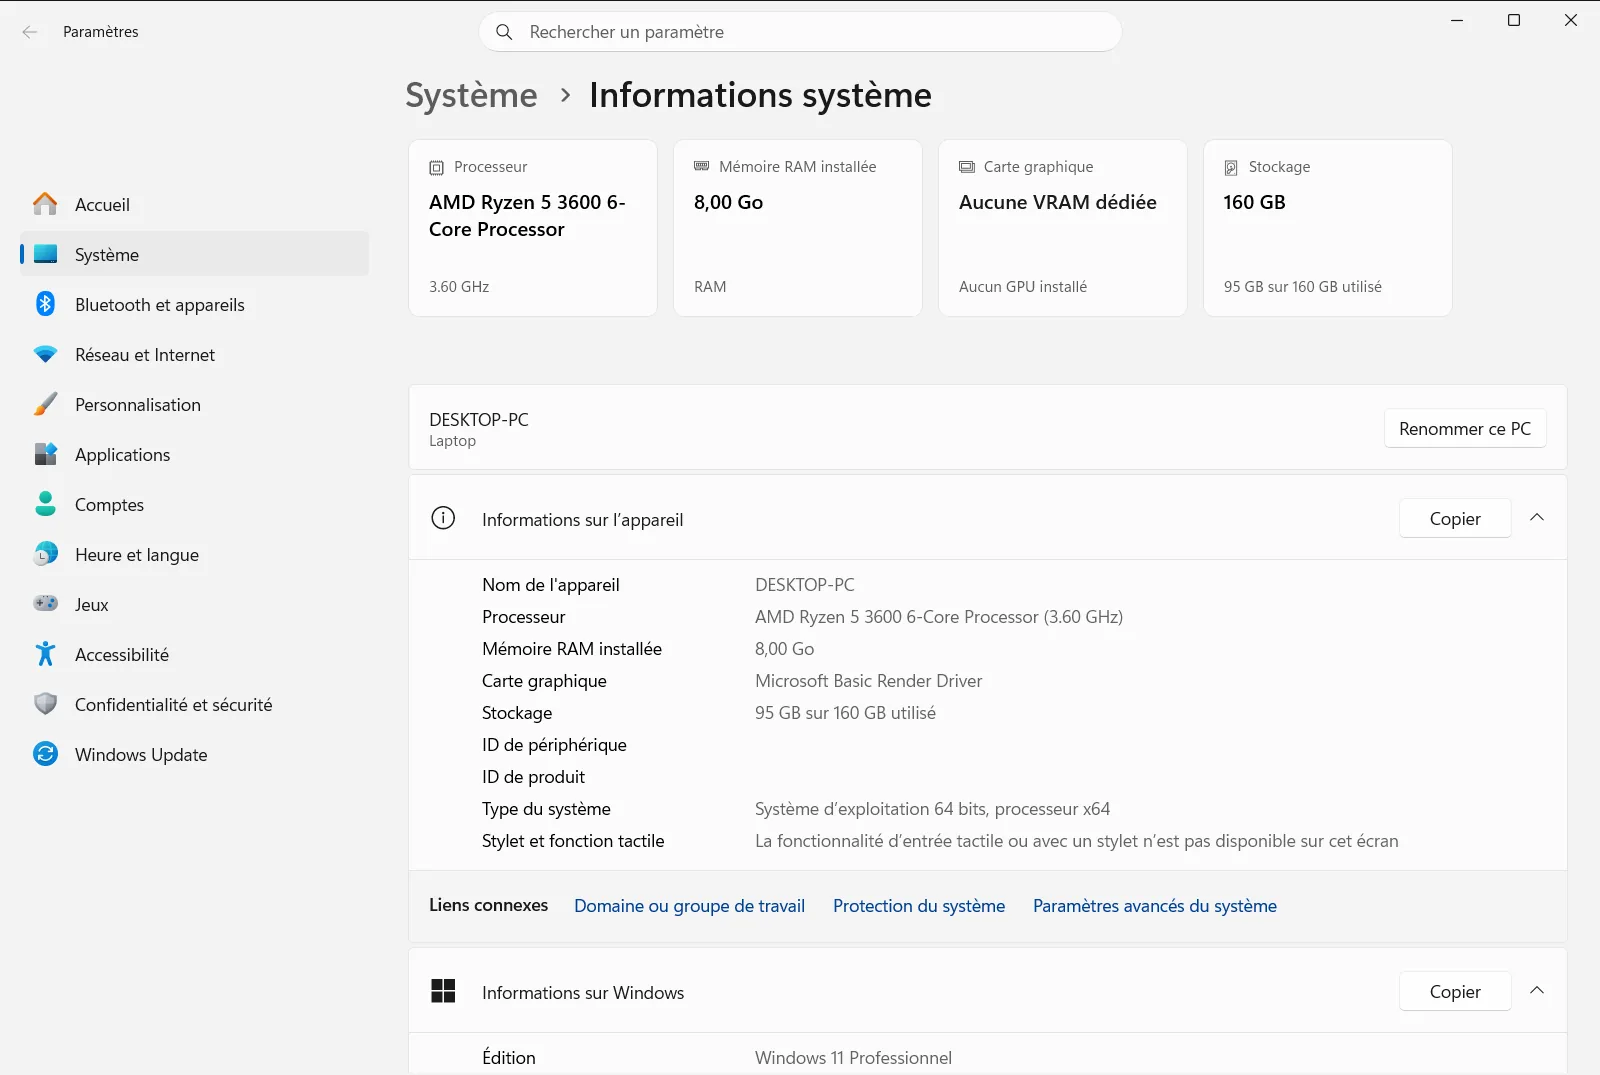The image size is (1600, 1075).
Task: Click the Windows Update refresh icon
Action: (x=45, y=754)
